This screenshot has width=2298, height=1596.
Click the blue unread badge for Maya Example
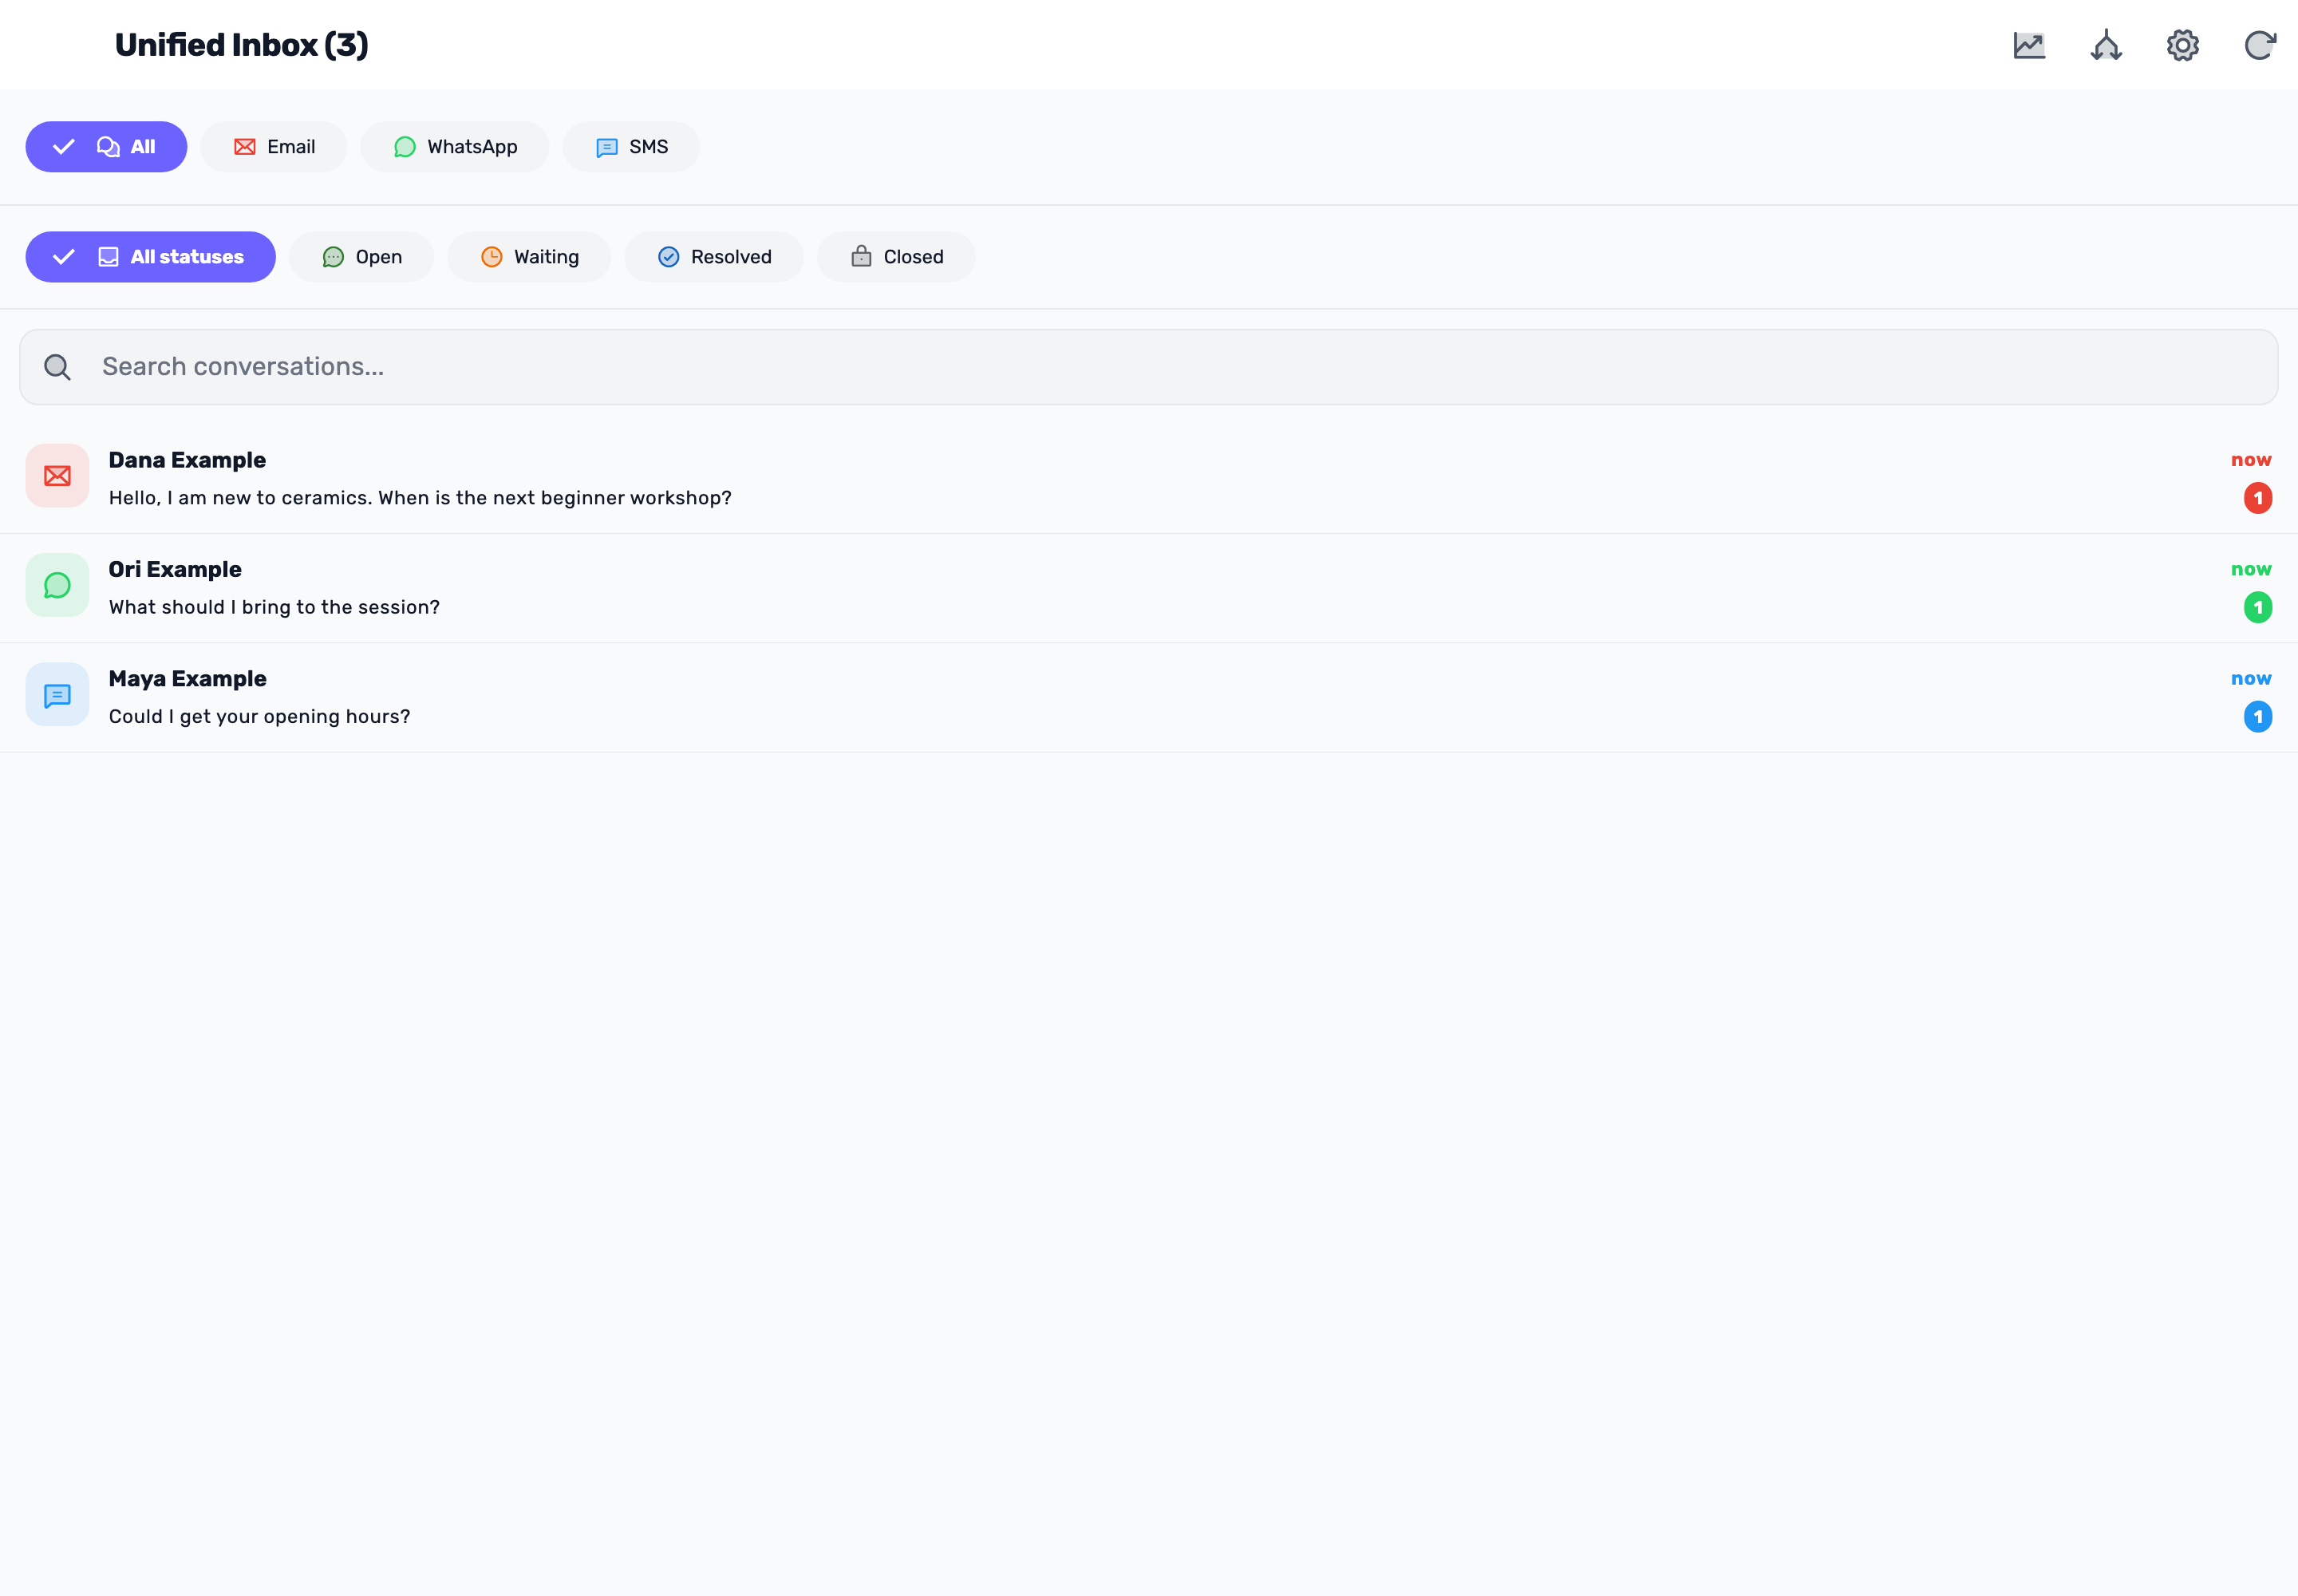tap(2258, 716)
